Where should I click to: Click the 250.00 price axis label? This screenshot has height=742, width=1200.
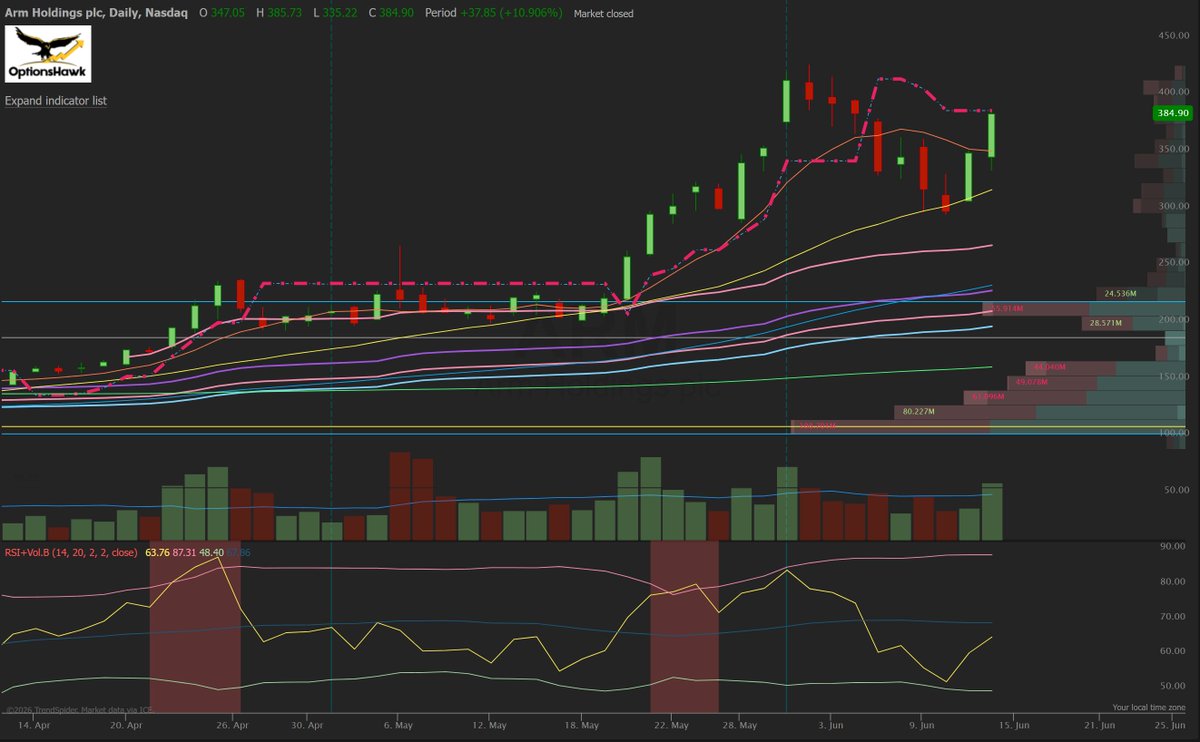click(1172, 262)
